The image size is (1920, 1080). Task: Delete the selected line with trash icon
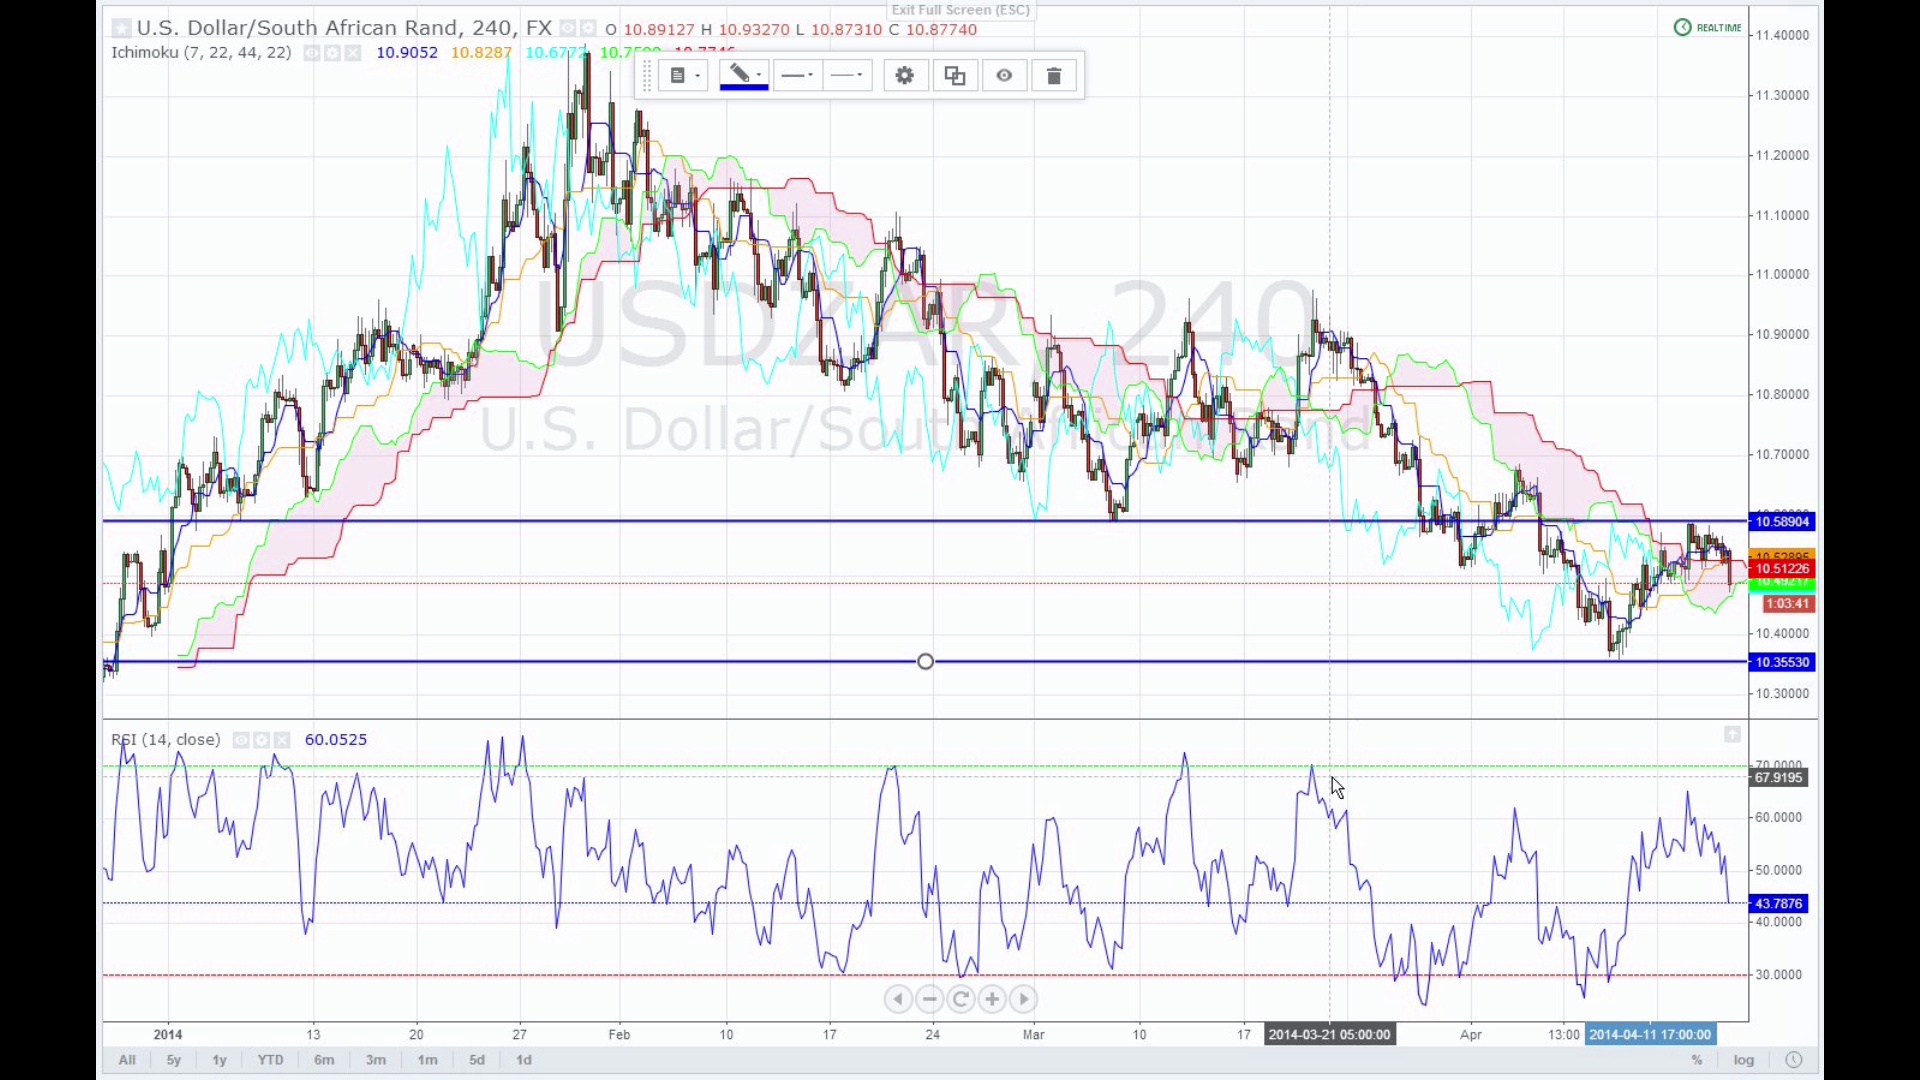click(x=1054, y=76)
